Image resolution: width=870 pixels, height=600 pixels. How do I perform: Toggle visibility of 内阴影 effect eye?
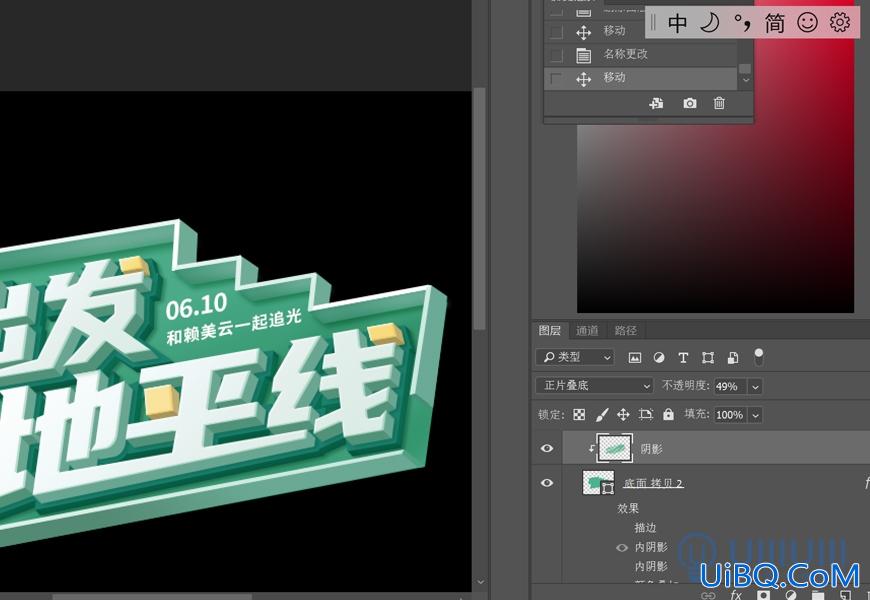point(622,547)
